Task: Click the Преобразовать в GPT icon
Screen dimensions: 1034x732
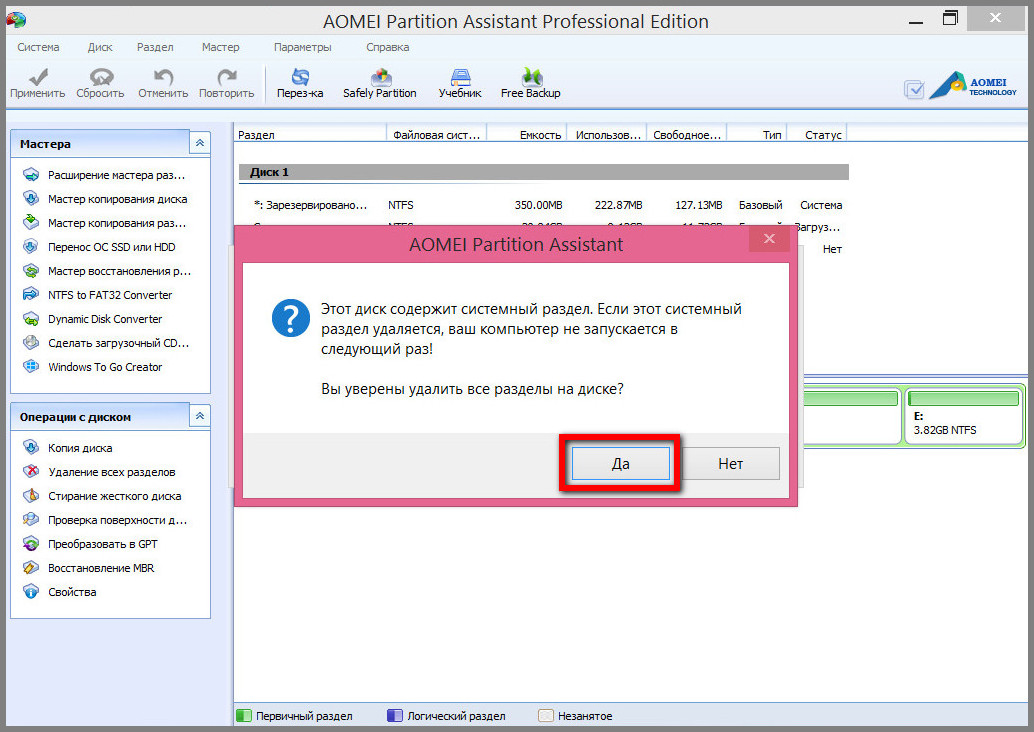Action: [x=31, y=544]
